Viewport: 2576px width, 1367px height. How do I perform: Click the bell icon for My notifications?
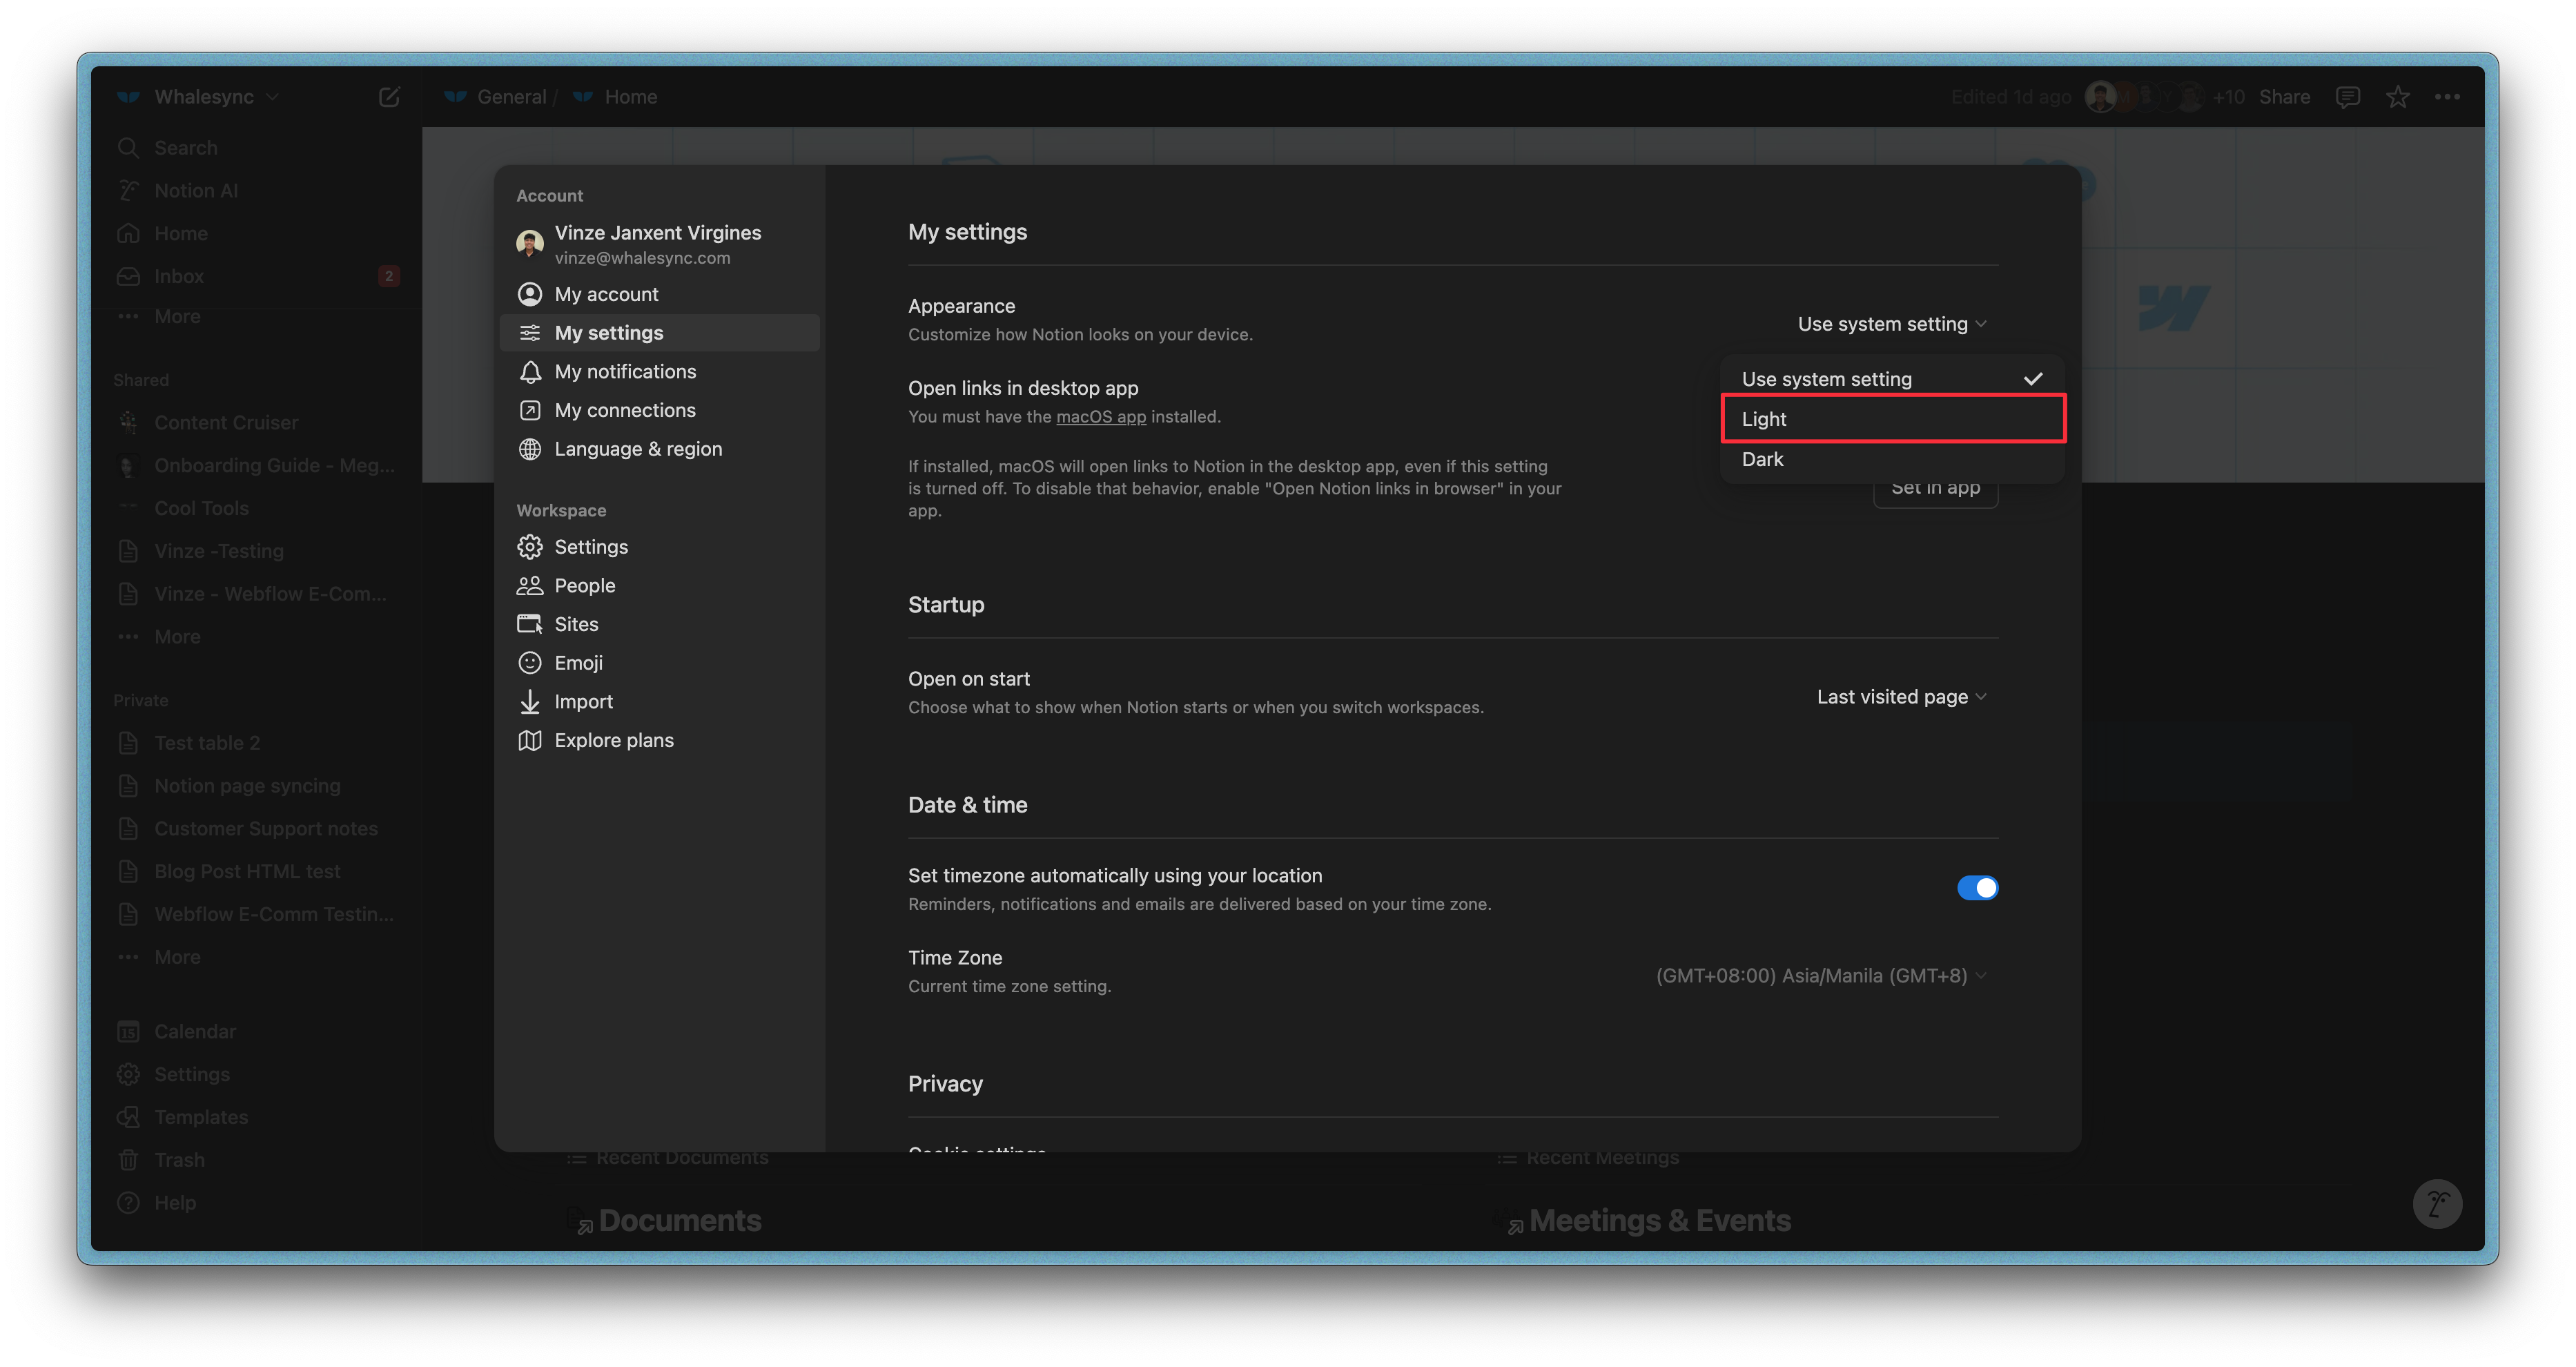530,372
